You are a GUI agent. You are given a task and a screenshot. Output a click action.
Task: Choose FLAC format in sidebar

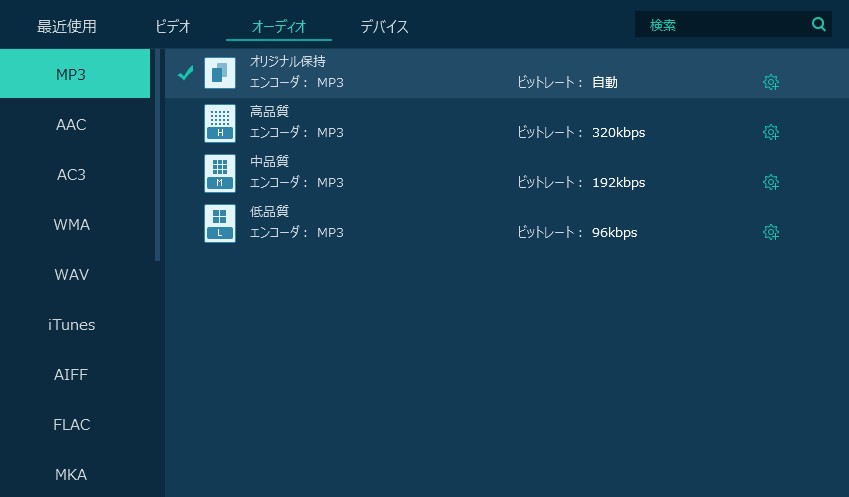point(71,424)
